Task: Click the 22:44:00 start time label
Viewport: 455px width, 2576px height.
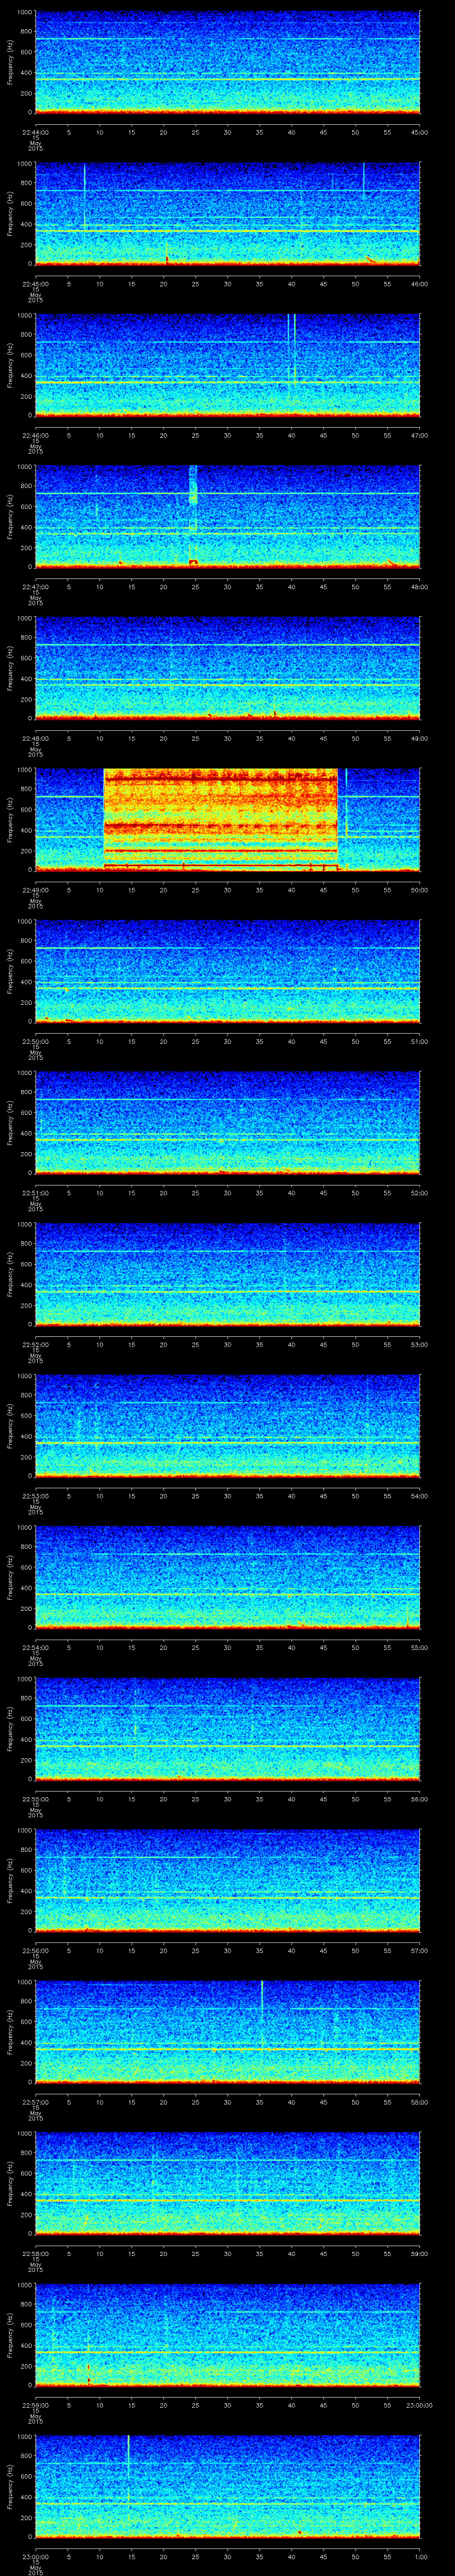Action: 35,132
